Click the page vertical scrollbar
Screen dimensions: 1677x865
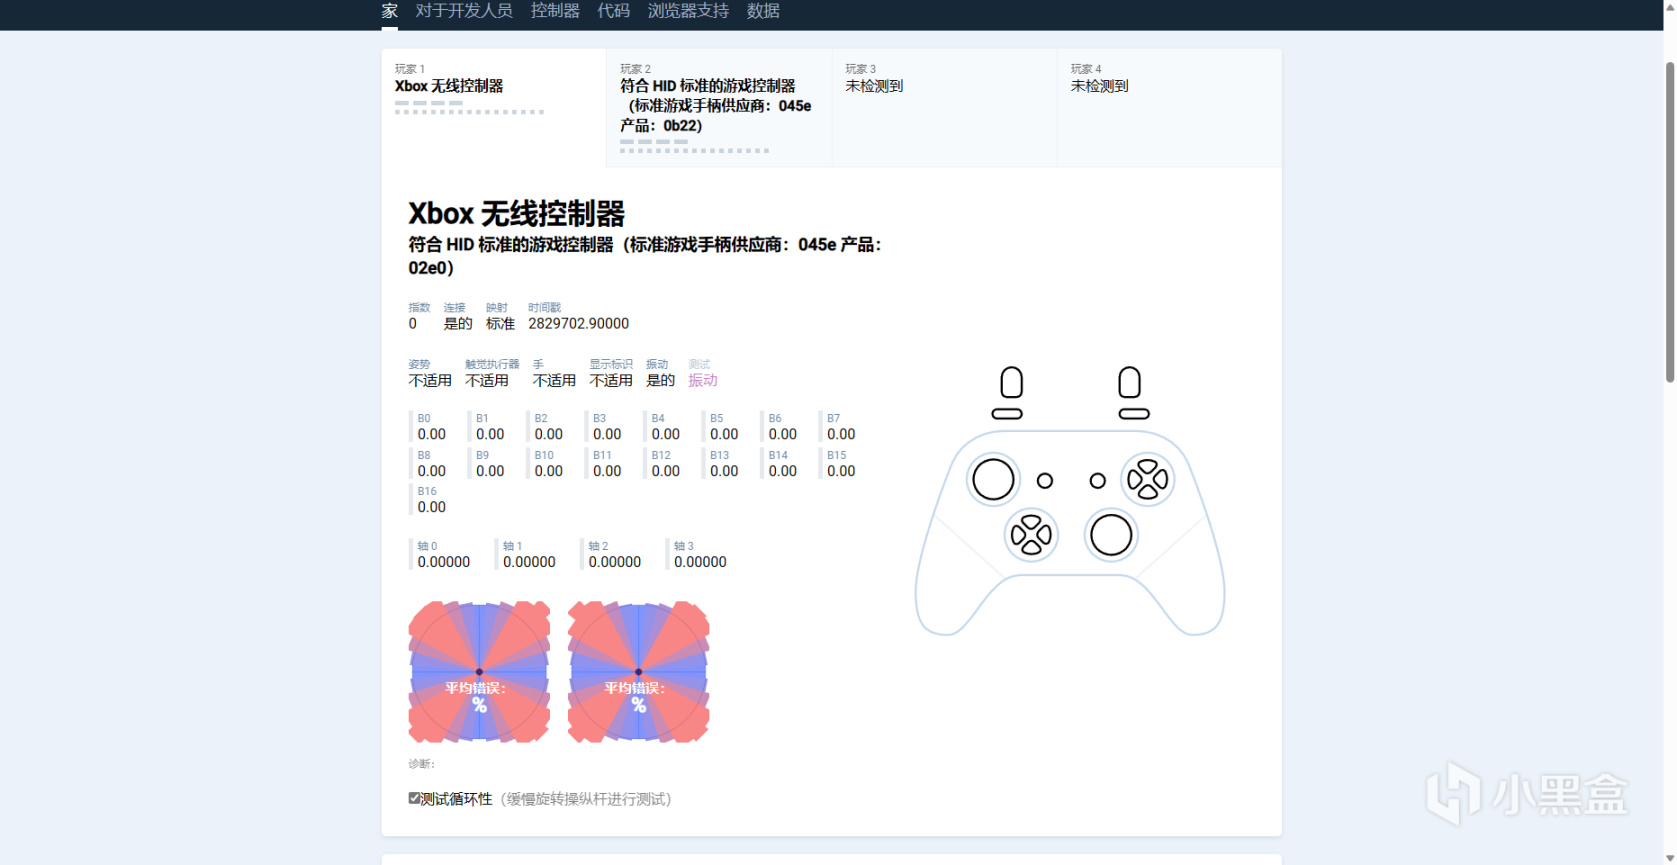tap(1669, 222)
